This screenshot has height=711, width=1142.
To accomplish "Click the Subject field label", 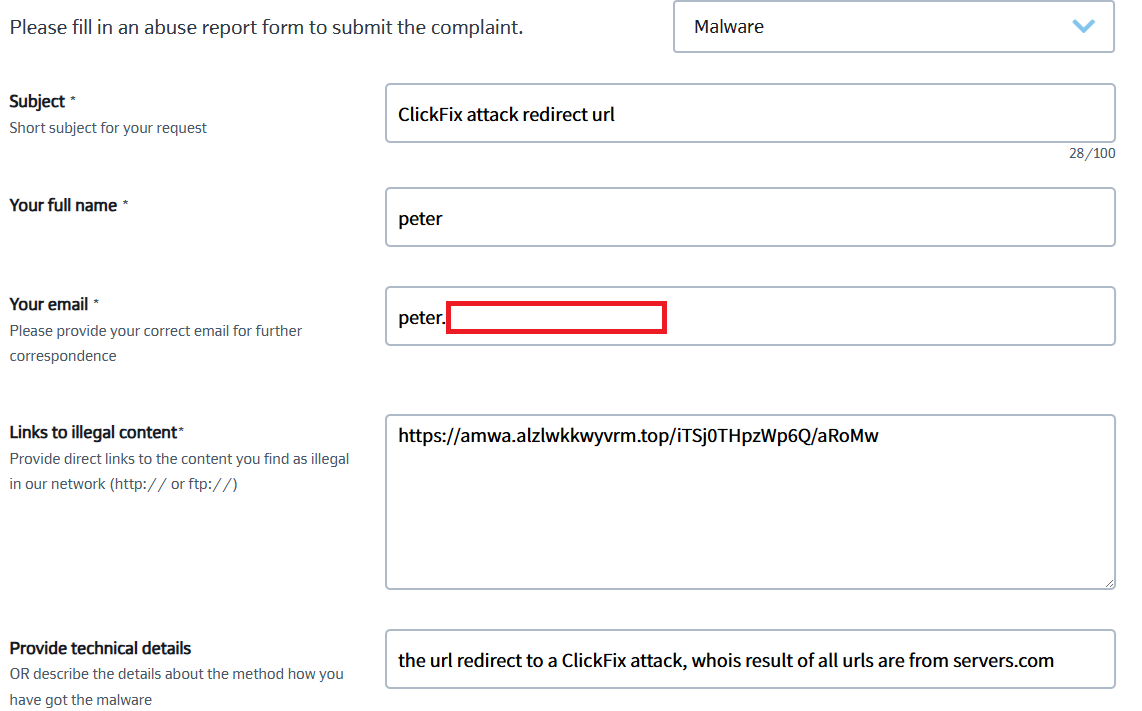I will coord(37,101).
